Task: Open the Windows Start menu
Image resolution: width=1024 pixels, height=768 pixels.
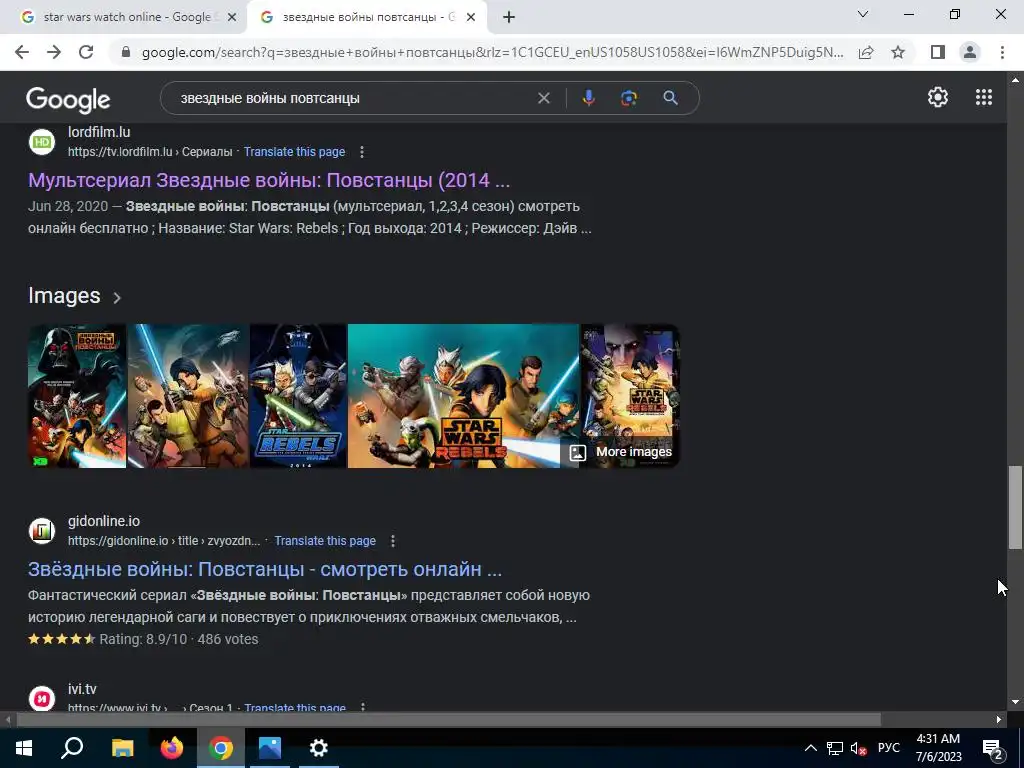Action: click(24, 748)
